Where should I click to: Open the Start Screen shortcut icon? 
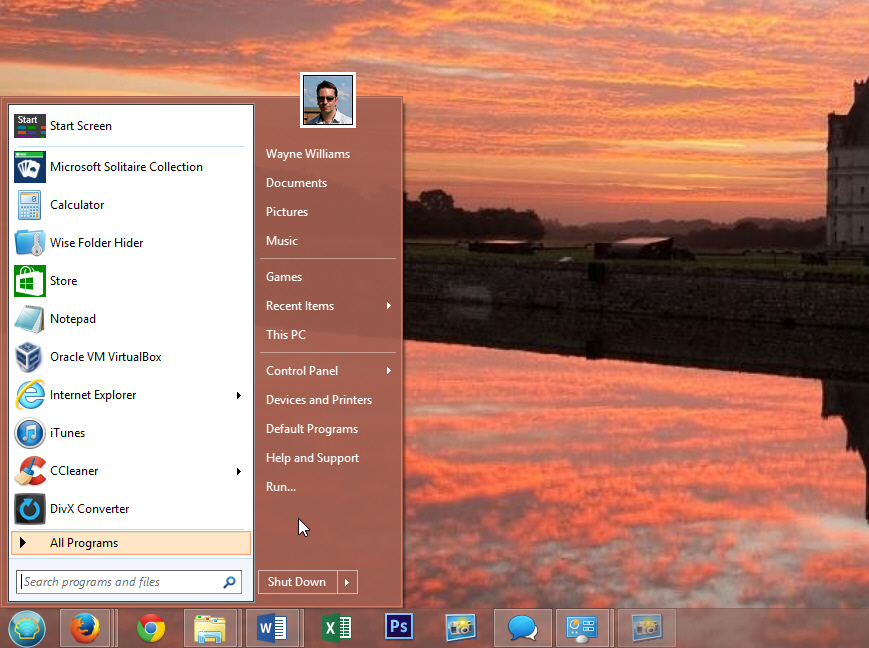coord(29,126)
